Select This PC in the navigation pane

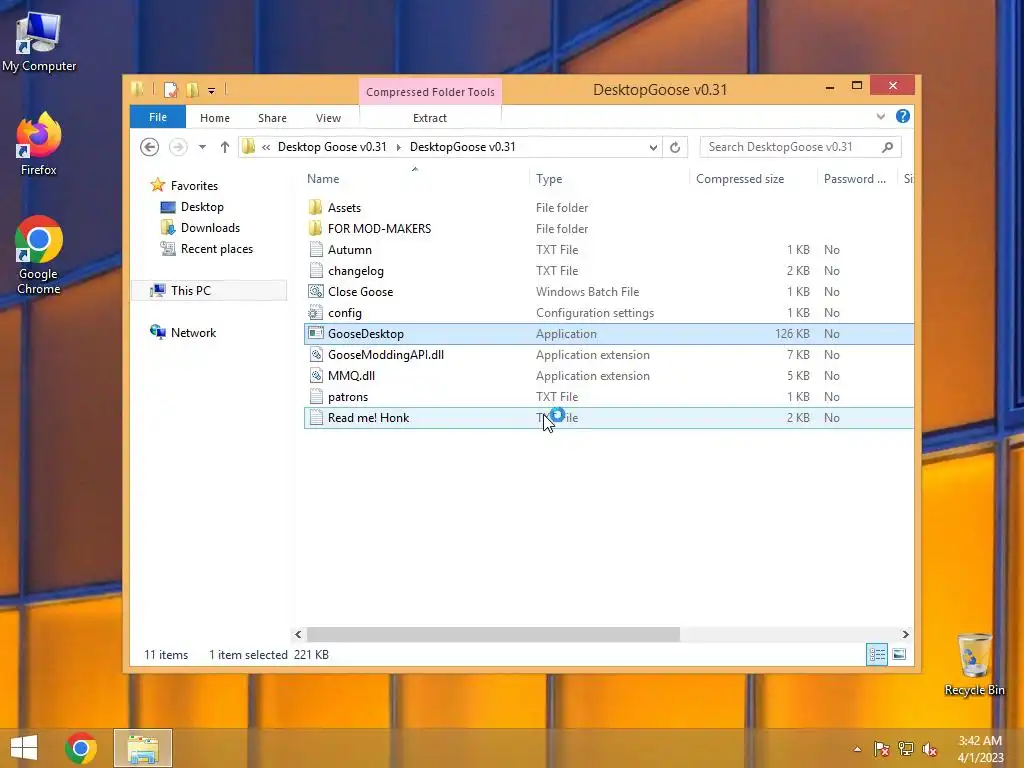click(209, 291)
